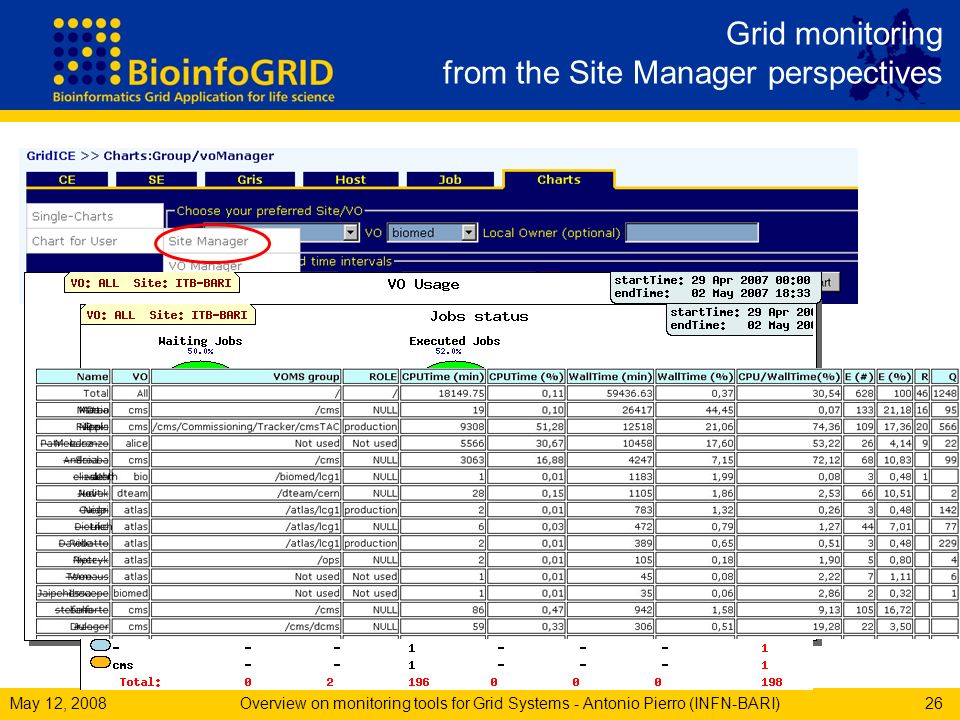Viewport: 960px width, 720px height.
Task: Click the /dteam/cern group cell
Action: pos(246,493)
